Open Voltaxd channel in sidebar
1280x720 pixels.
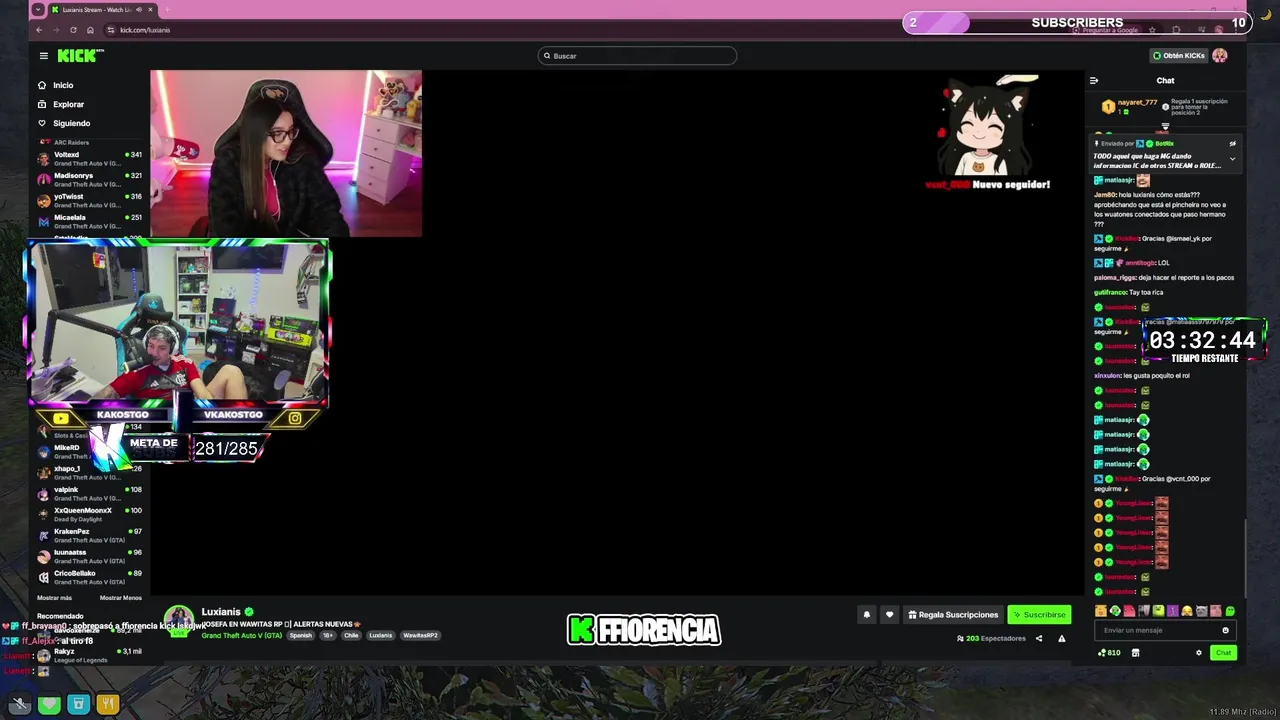pyautogui.click(x=90, y=158)
